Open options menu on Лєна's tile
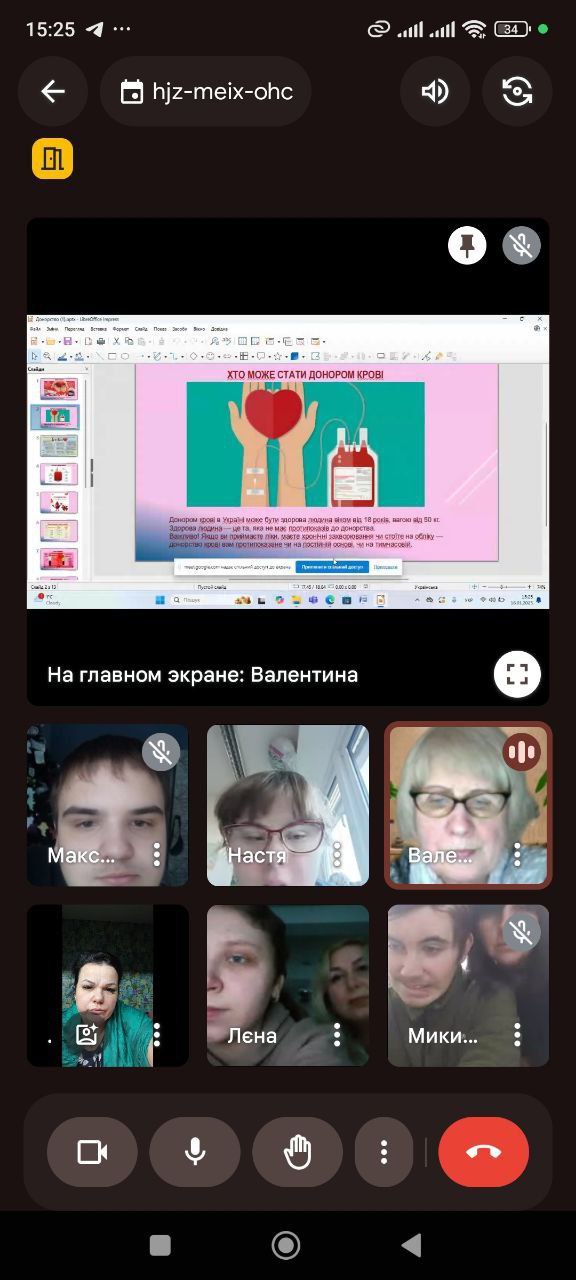Viewport: 576px width, 1280px height. coord(337,1035)
